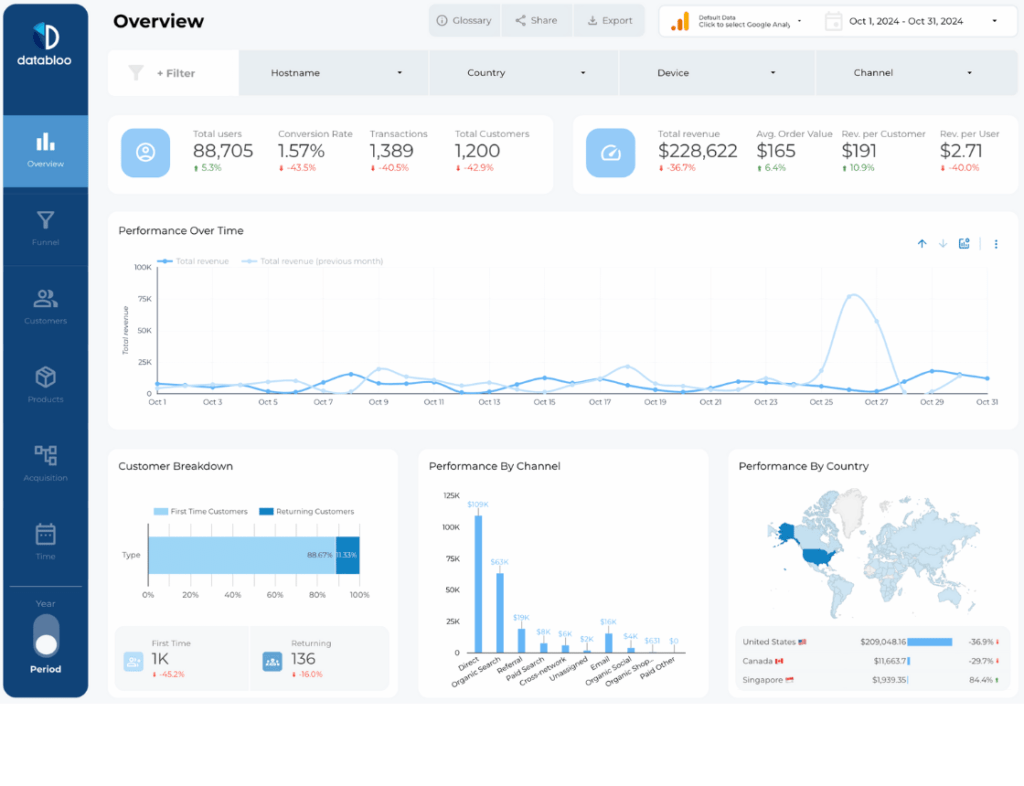Viewport: 1024px width, 786px height.
Task: Toggle the Year/Period switch
Action: tap(45, 636)
